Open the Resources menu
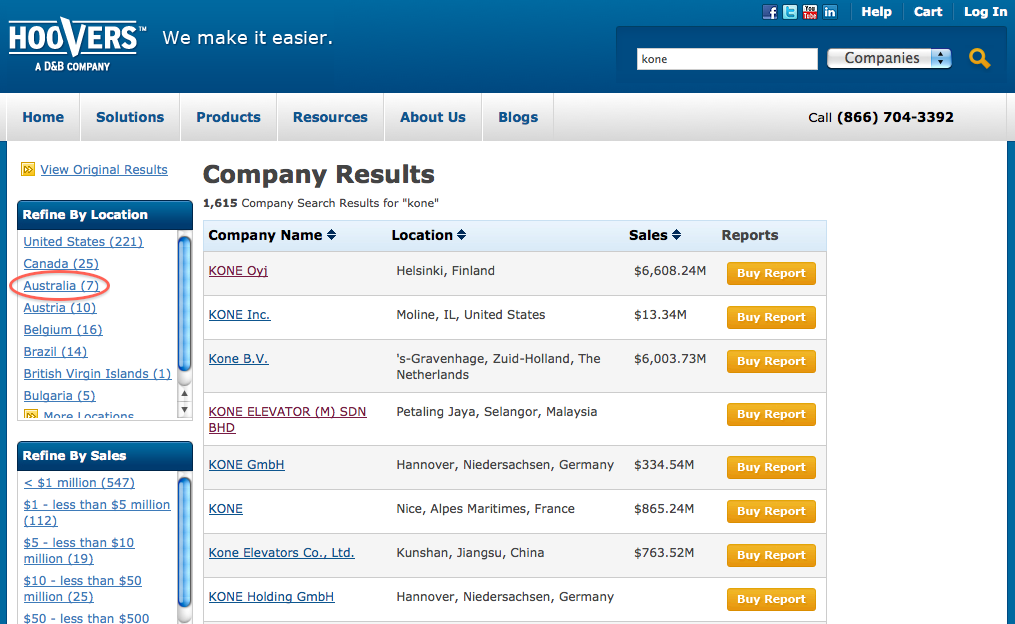 [330, 117]
